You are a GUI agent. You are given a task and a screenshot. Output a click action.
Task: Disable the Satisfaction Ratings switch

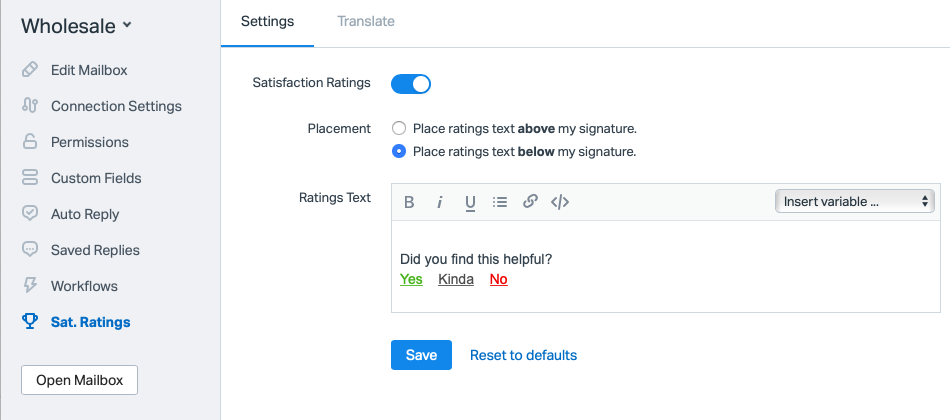tap(411, 83)
